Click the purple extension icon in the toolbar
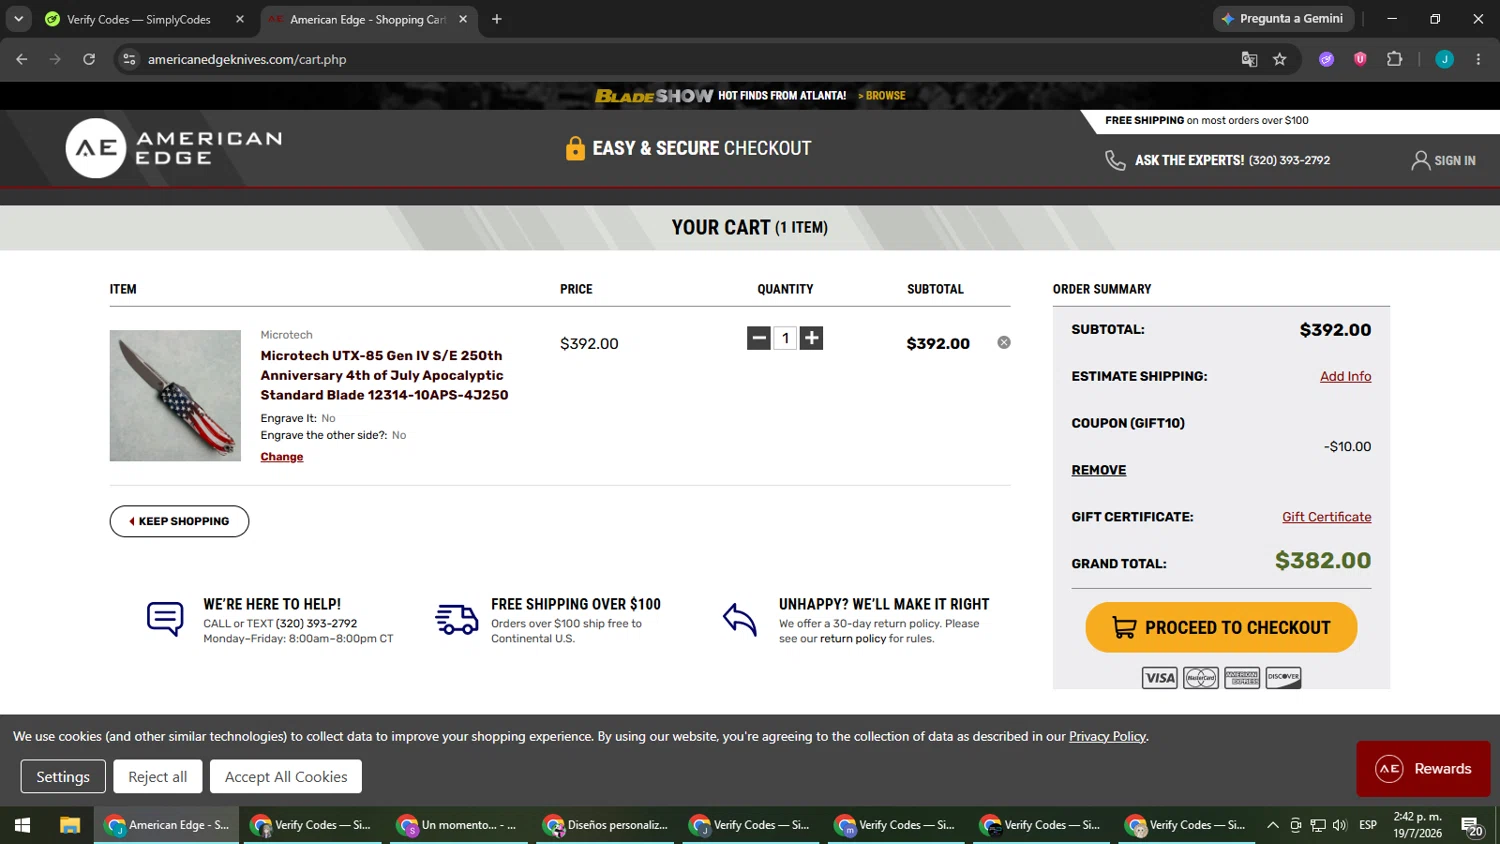This screenshot has height=844, width=1500. (1327, 59)
